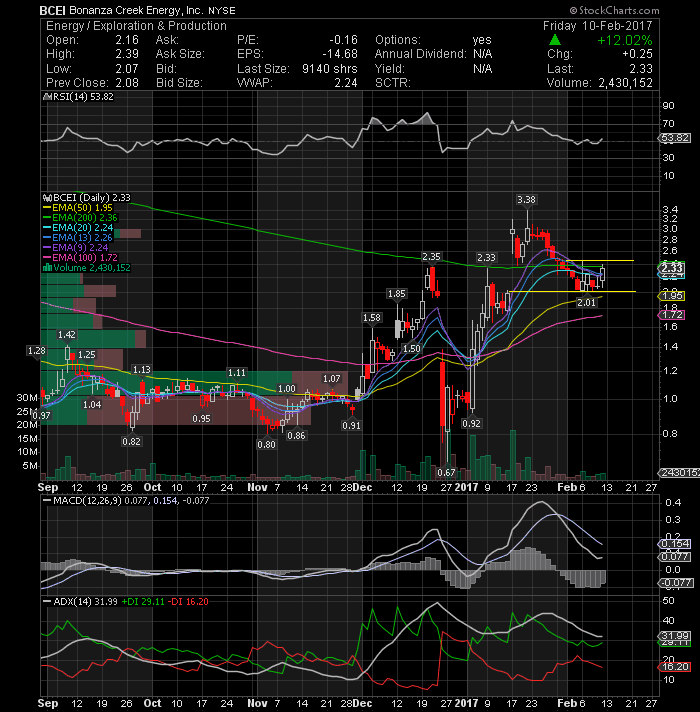This screenshot has width=700, height=712.
Task: Click the 1.95 EMA50 axis tag
Action: click(x=671, y=296)
